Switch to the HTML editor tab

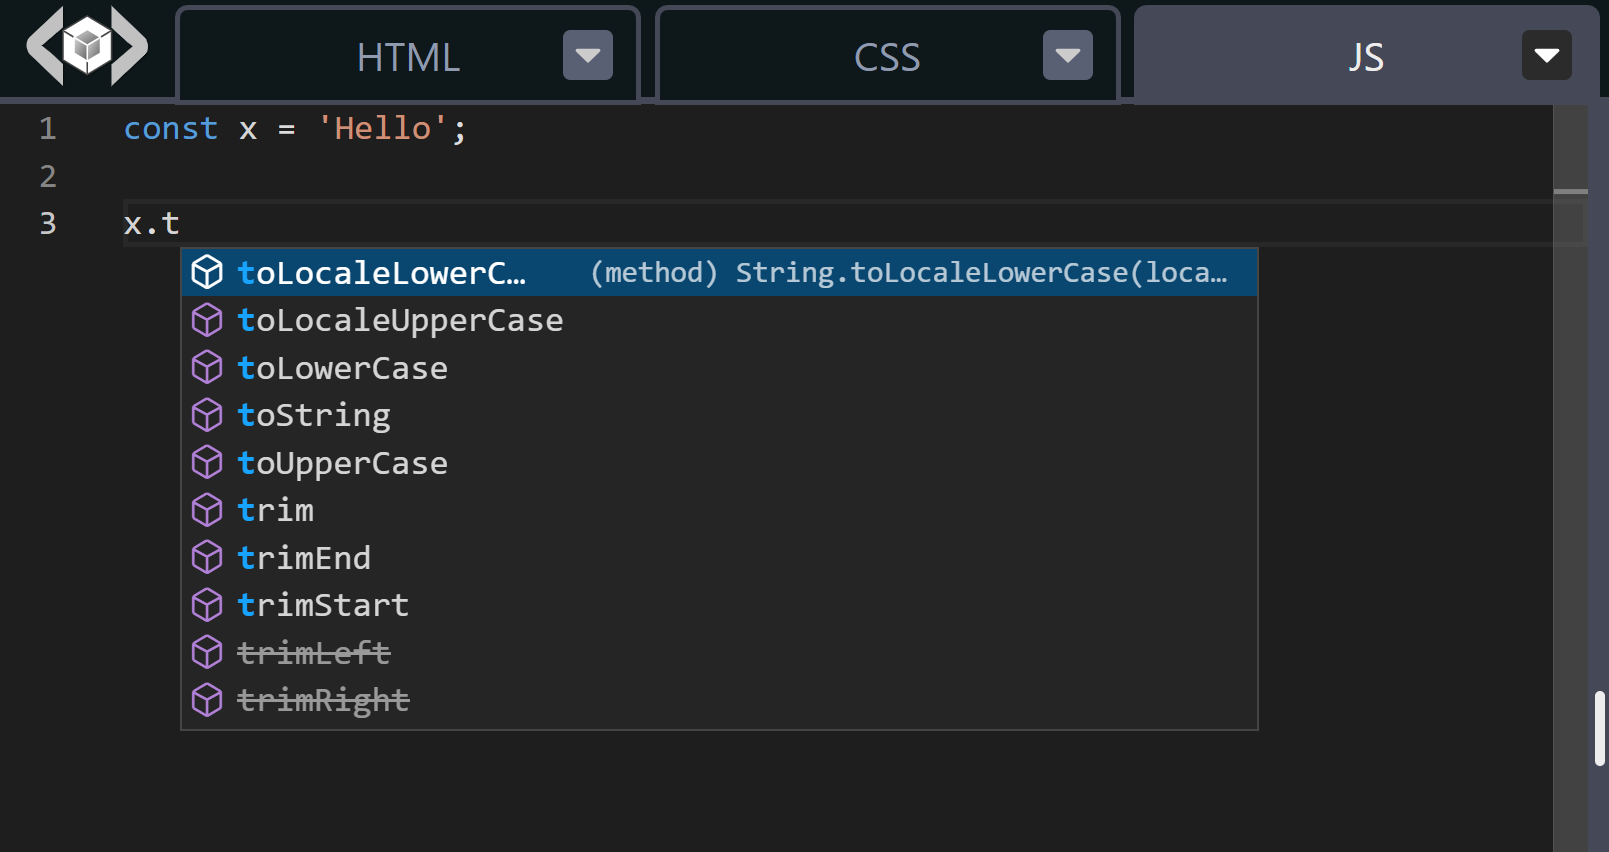click(408, 57)
